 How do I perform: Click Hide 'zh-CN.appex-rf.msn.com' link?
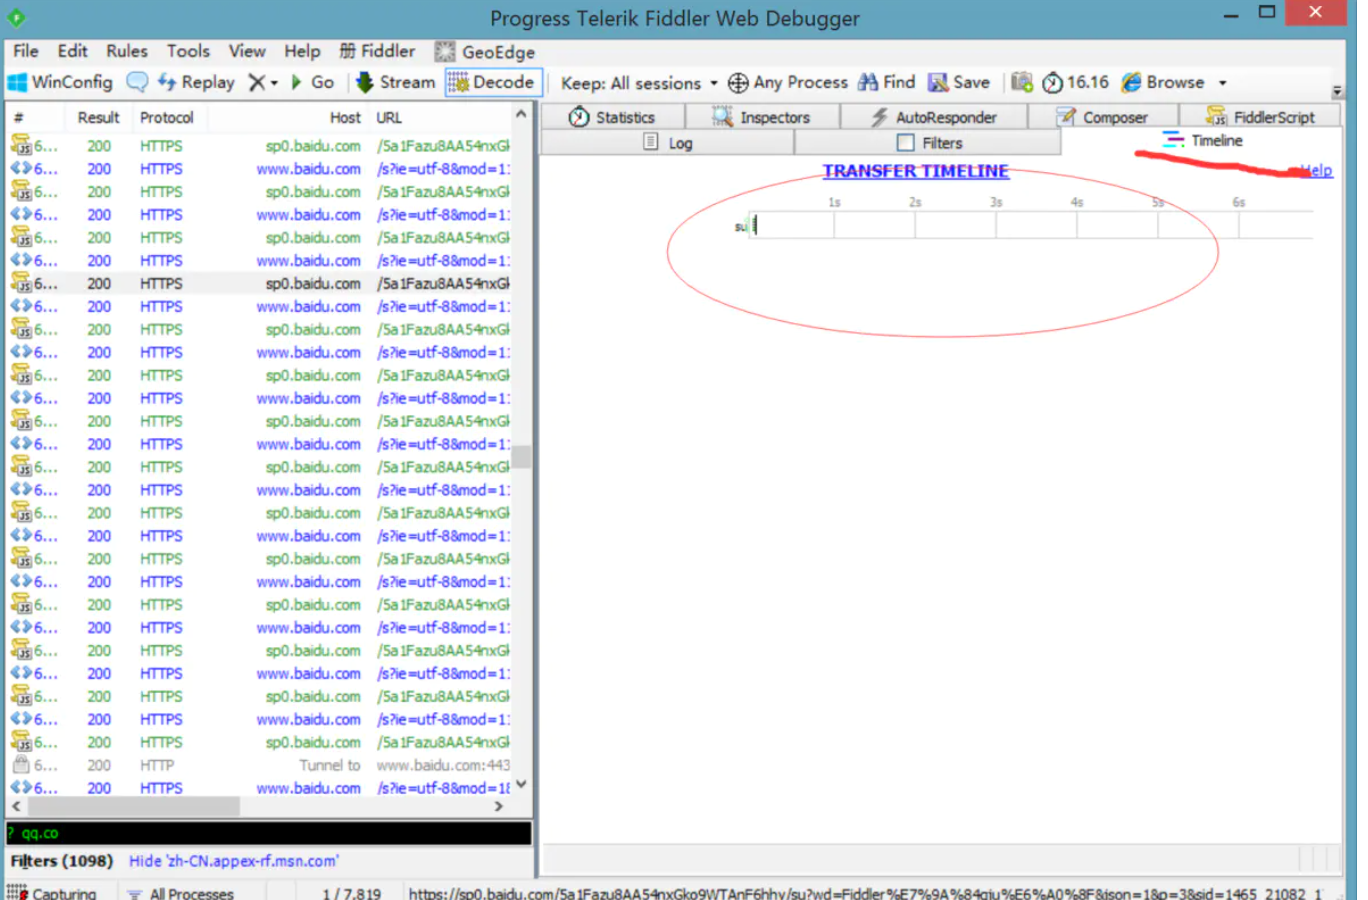click(x=233, y=861)
